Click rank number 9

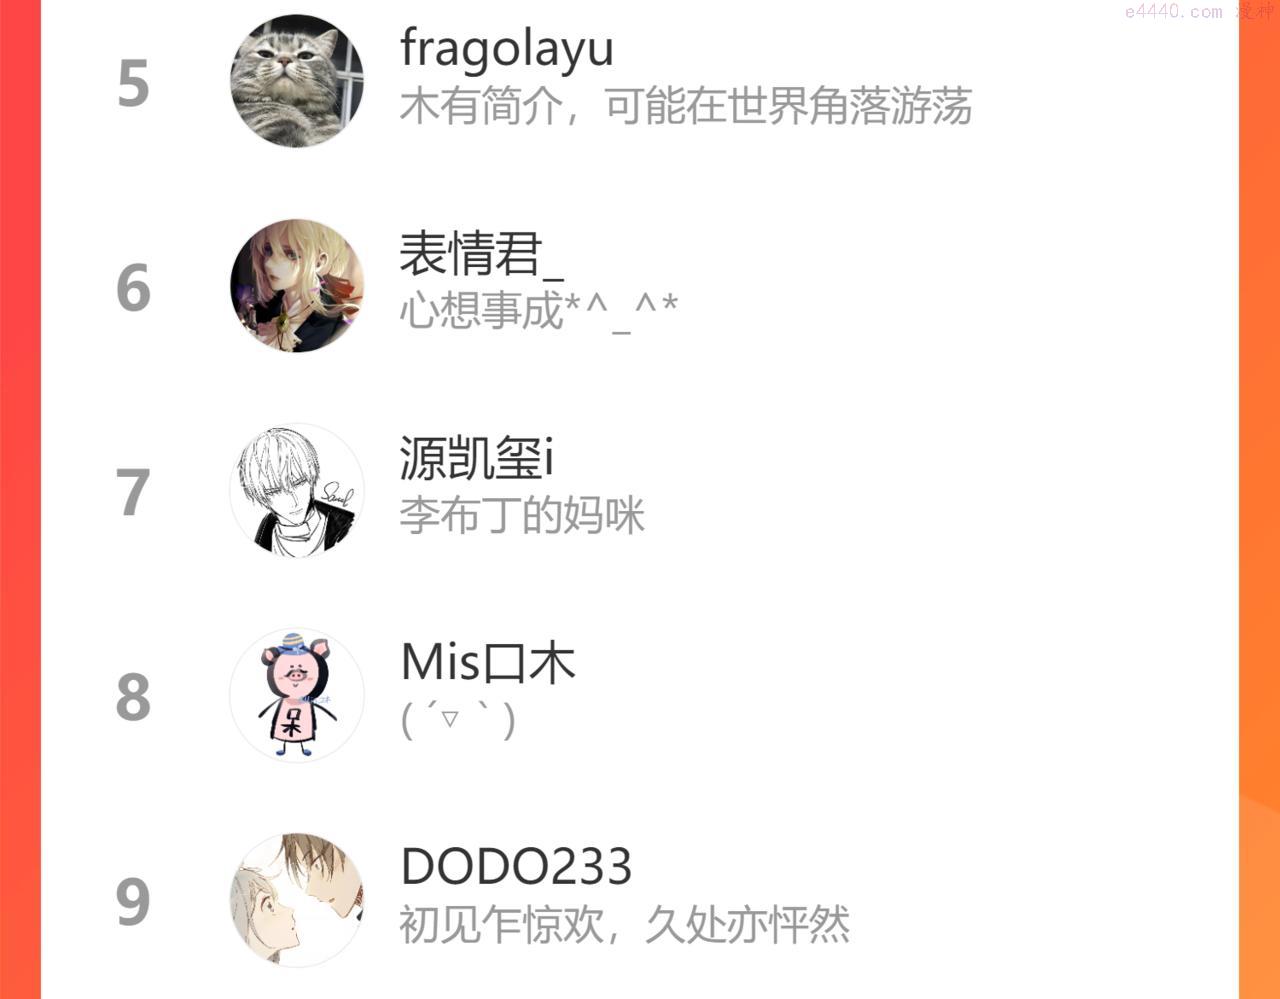[x=133, y=902]
